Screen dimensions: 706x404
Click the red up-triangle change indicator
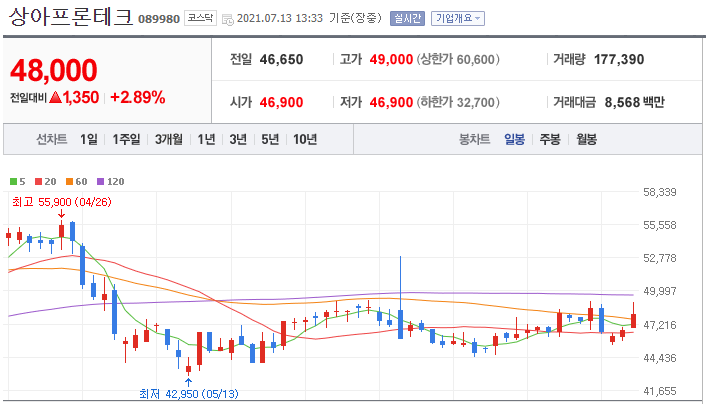pos(55,97)
